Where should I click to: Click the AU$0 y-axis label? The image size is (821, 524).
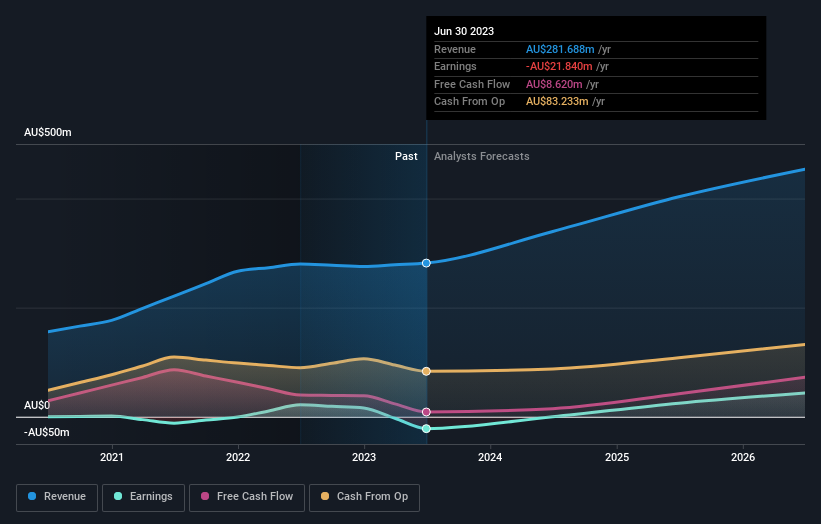click(37, 405)
